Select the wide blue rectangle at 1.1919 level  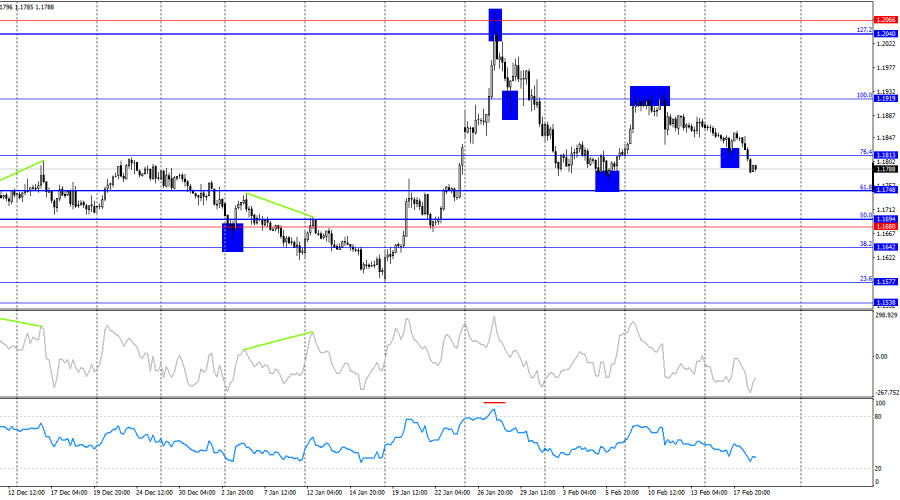point(649,96)
